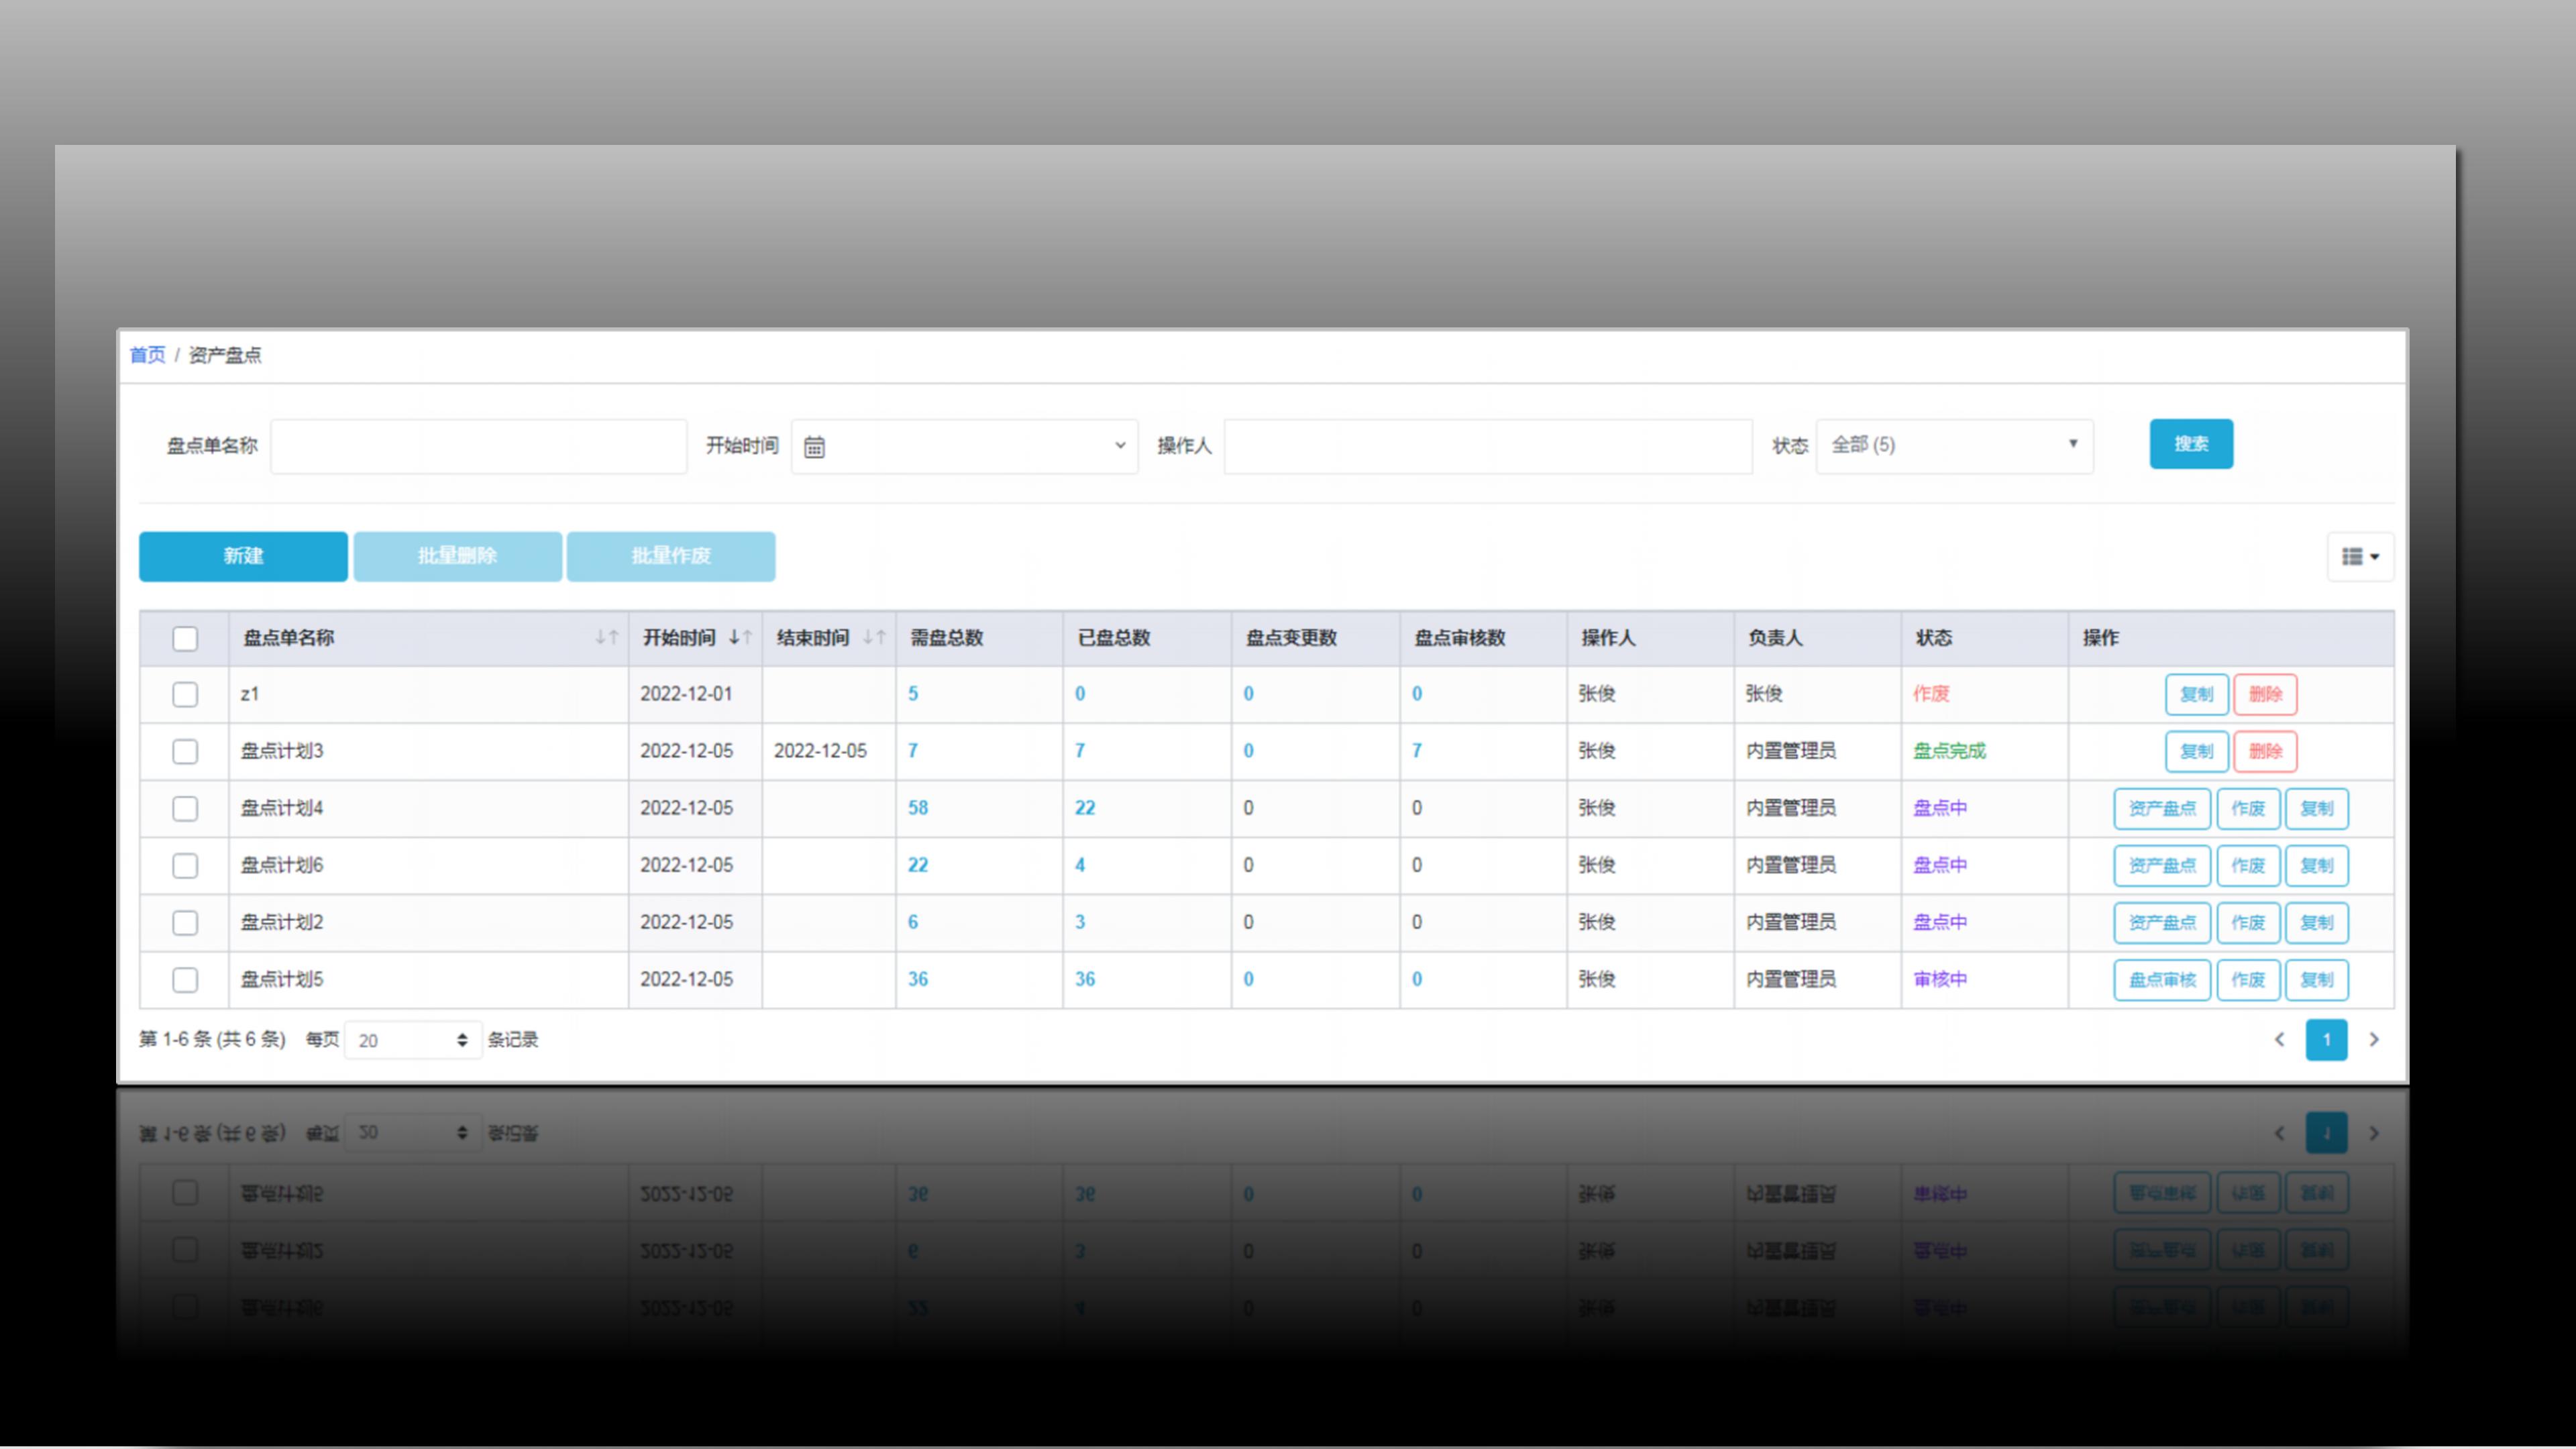Focus the 盘点单名称 search input
The image size is (2576, 1449).
478,446
